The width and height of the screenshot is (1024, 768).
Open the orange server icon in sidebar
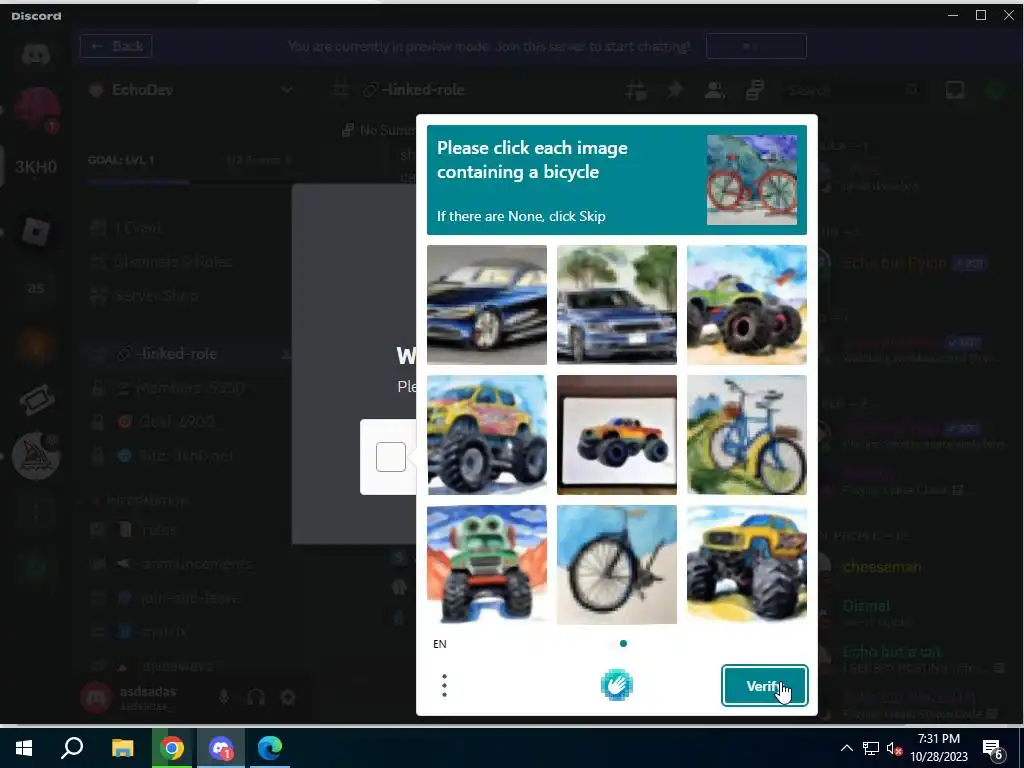(x=36, y=344)
